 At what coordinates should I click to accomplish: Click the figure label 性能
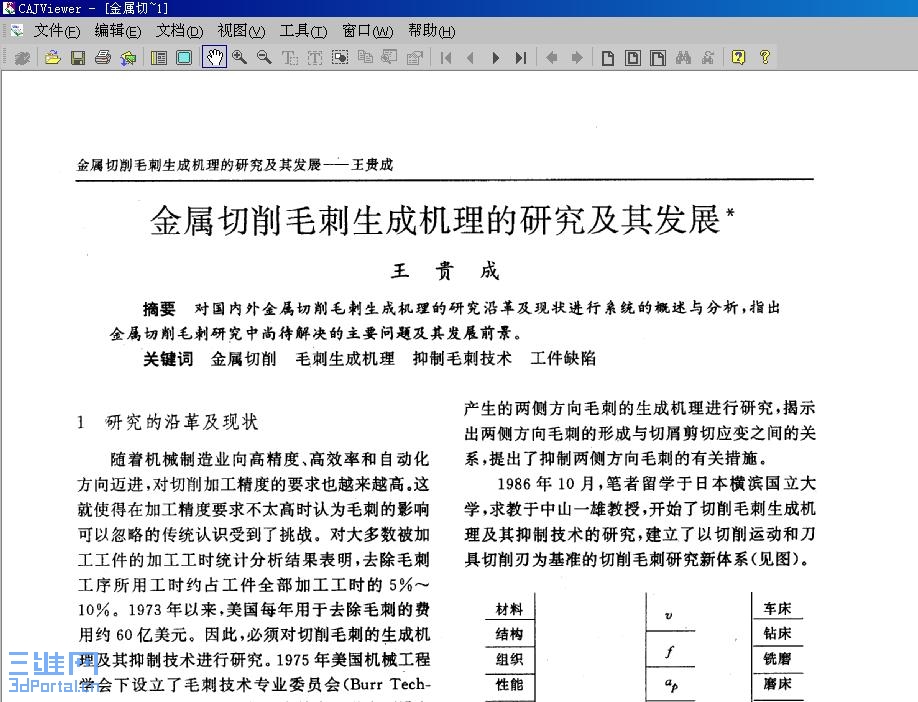(x=509, y=684)
